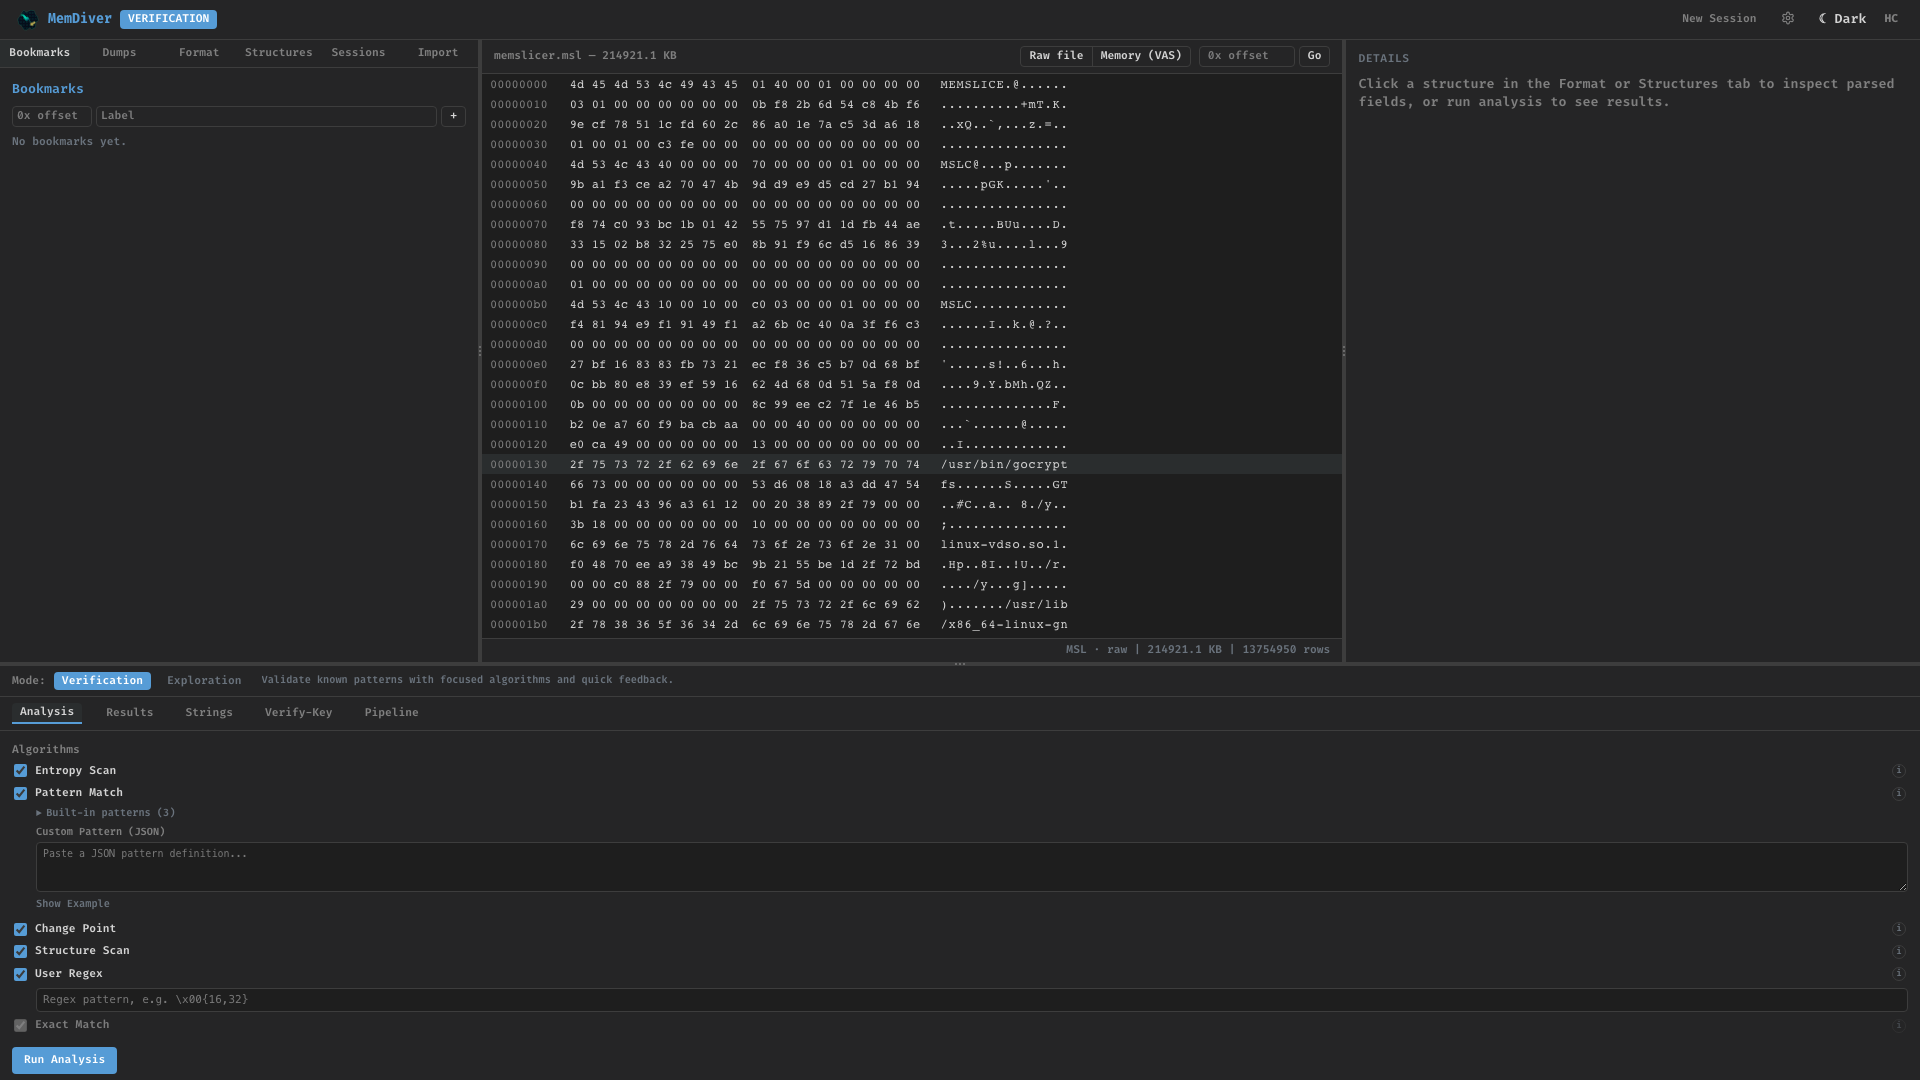Open info icon for Entropy Scan
Viewport: 1920px width, 1080px height.
click(x=1899, y=771)
